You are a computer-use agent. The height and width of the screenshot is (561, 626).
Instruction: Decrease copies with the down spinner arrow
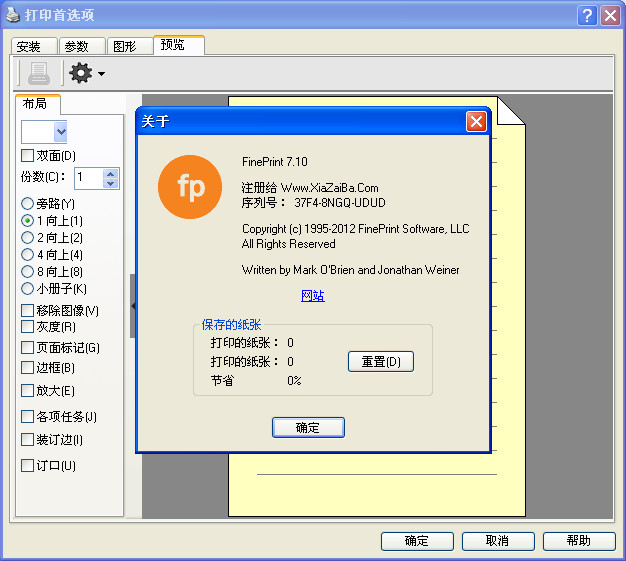[111, 183]
